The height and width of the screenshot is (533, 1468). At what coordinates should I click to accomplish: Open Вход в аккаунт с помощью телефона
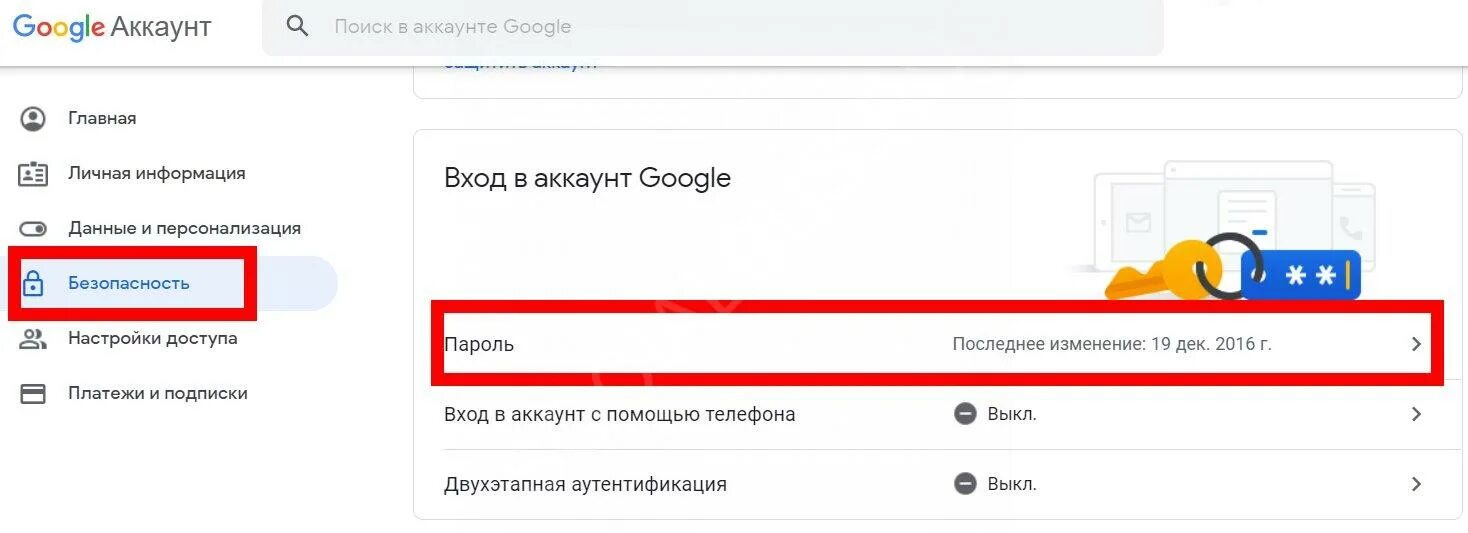pyautogui.click(x=619, y=414)
